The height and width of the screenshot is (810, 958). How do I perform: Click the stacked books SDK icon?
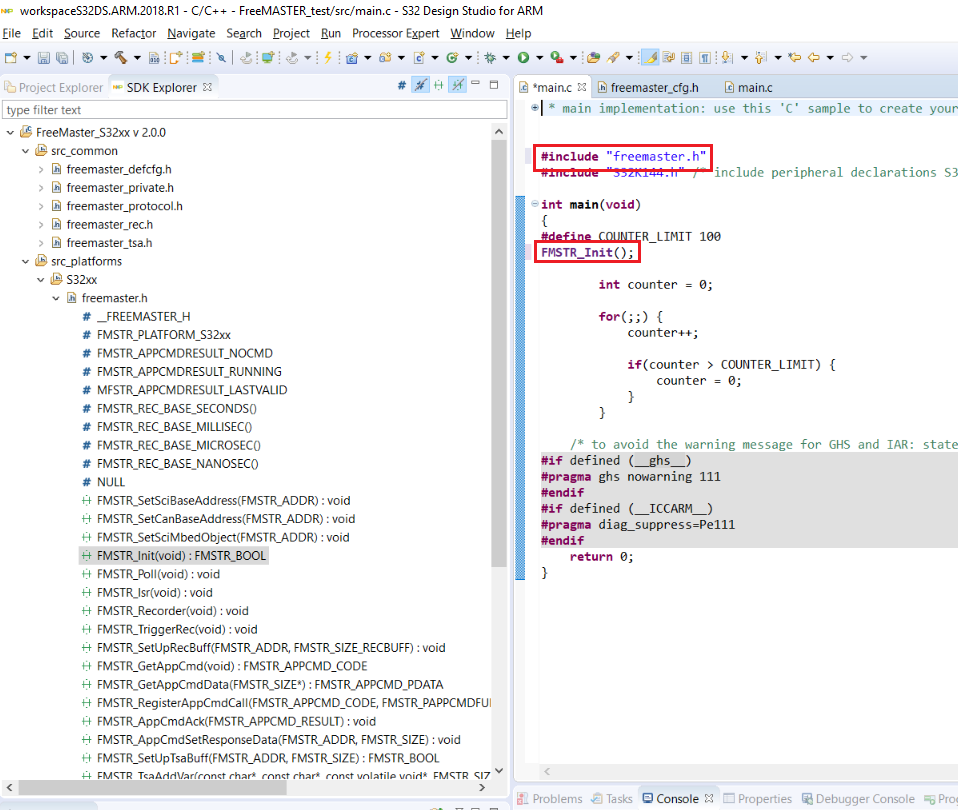point(197,57)
